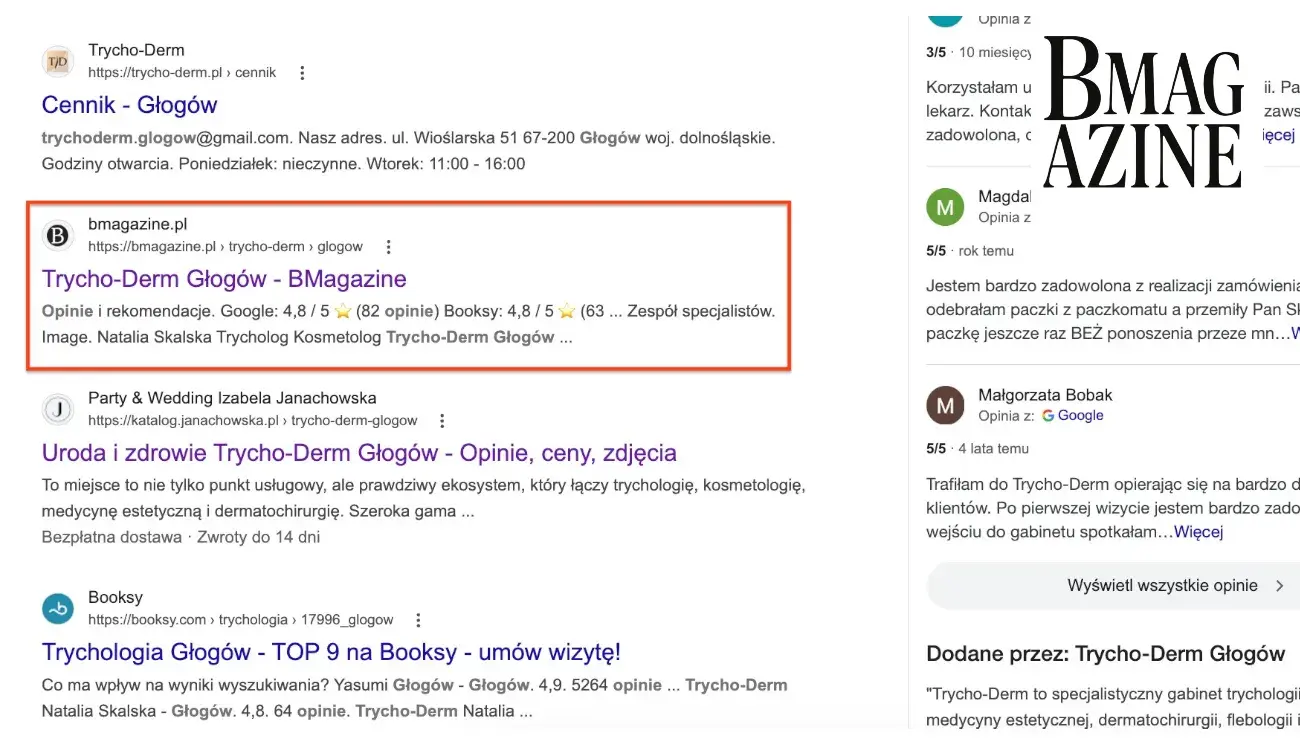
Task: Click katalog.janachowska.pl › trycho-derm-glogow URL
Action: [x=253, y=421]
